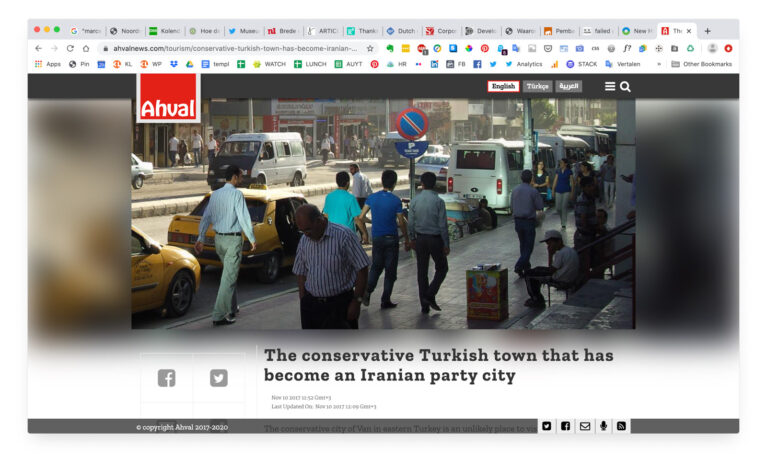
Task: Share article via large Facebook icon
Action: pos(166,378)
